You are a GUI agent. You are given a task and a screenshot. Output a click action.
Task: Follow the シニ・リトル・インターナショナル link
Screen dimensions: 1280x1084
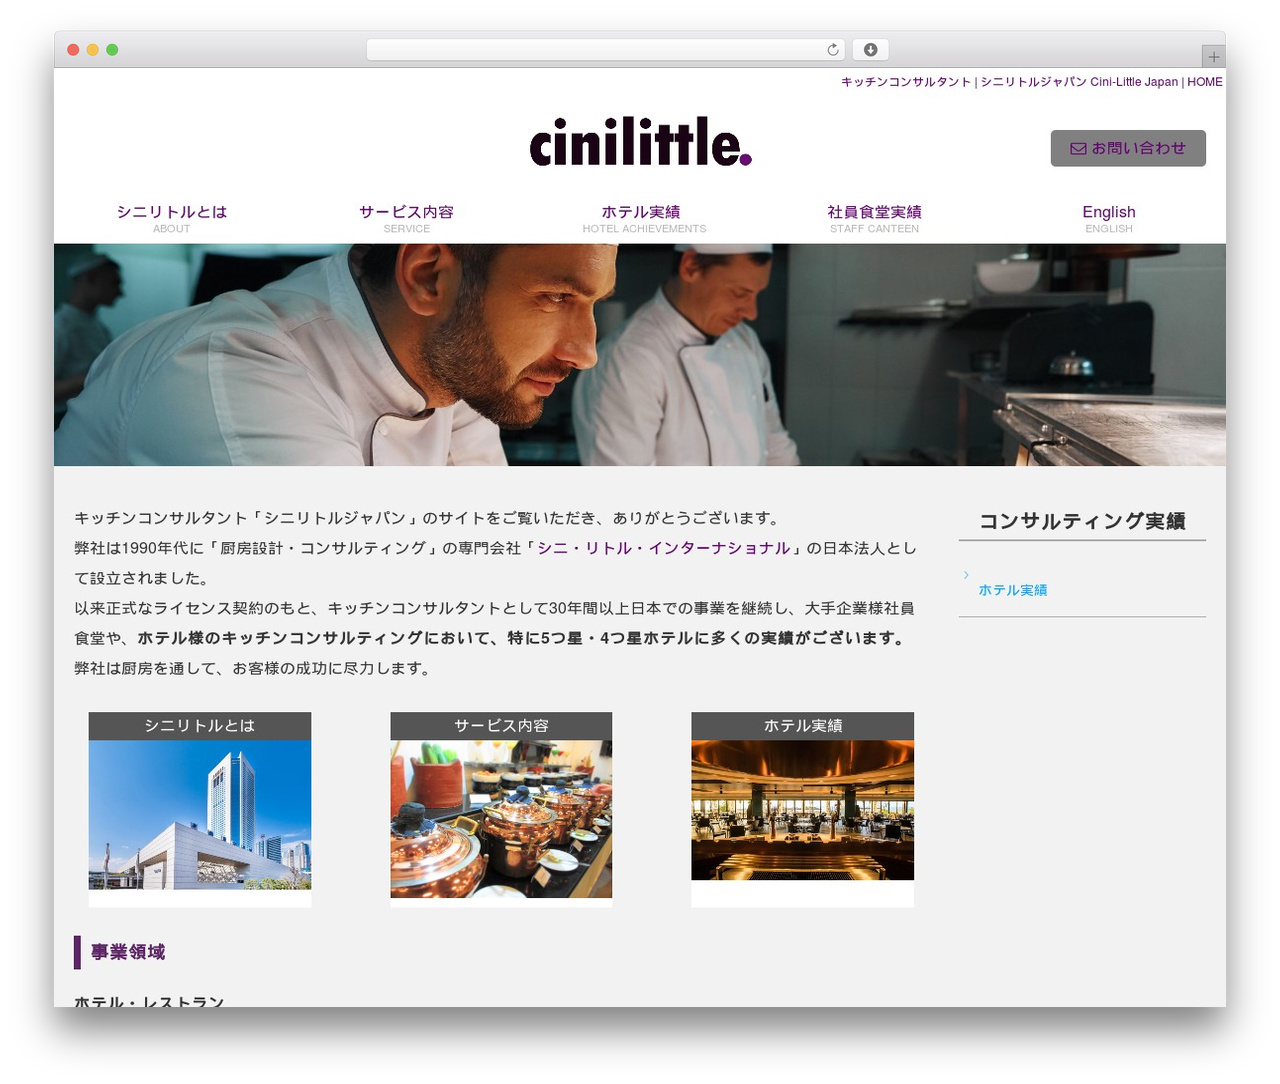(x=664, y=548)
